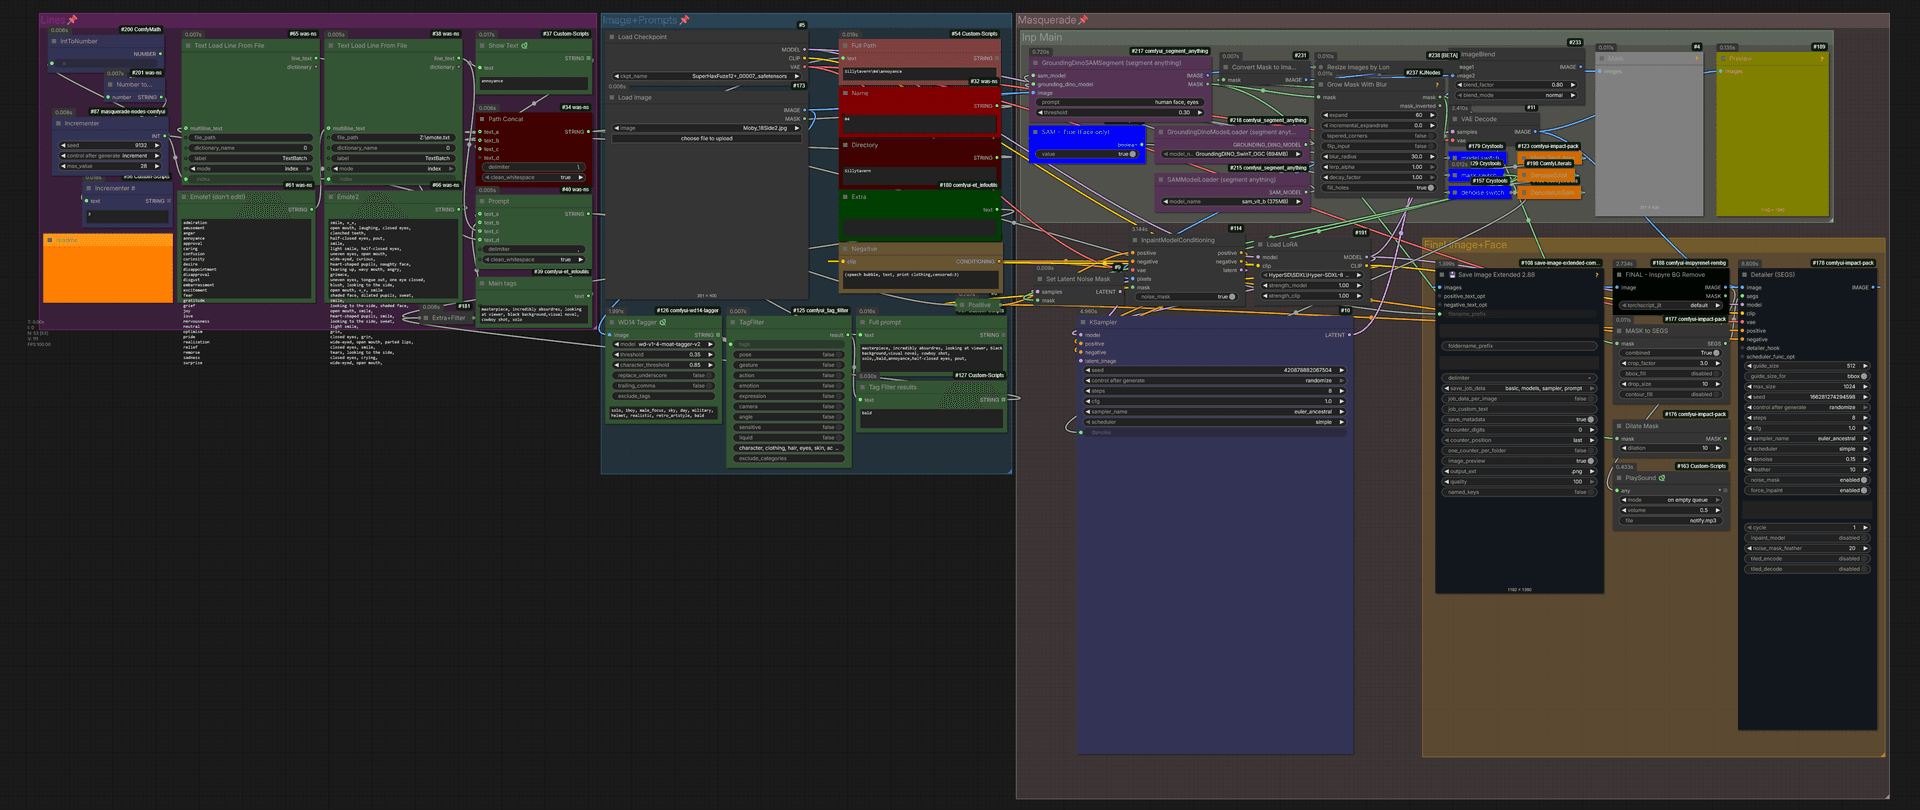The image size is (1920, 810).
Task: Click the KSampler seed value 420878882067504
Action: point(1215,370)
